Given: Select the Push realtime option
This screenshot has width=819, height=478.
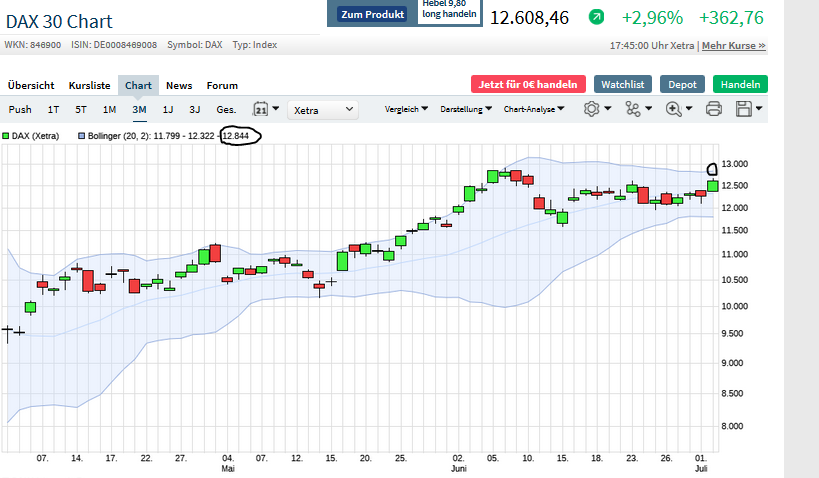Looking at the screenshot, I should pos(20,109).
